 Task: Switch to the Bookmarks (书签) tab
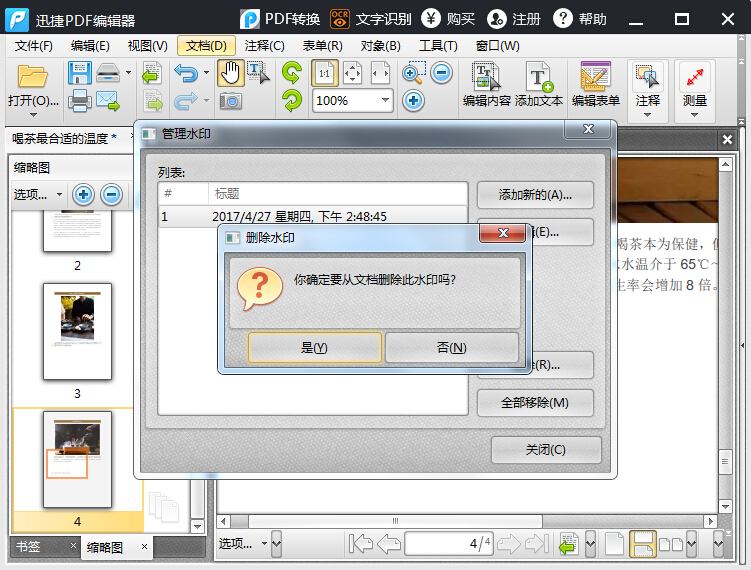(27, 547)
